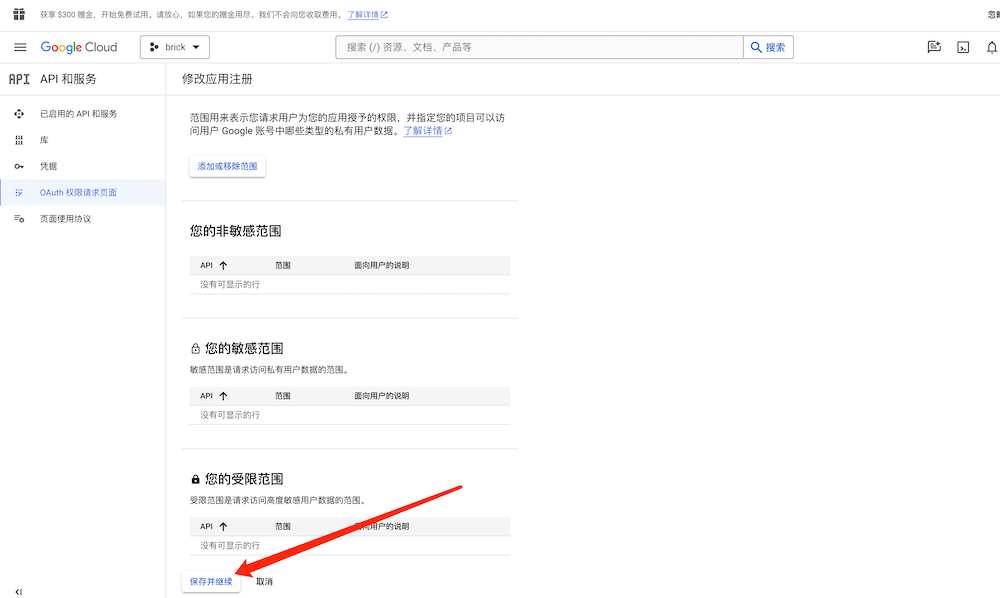Viewport: 1000px width, 598px height.
Task: Activate Cloud Shell terminal icon
Action: 963,47
